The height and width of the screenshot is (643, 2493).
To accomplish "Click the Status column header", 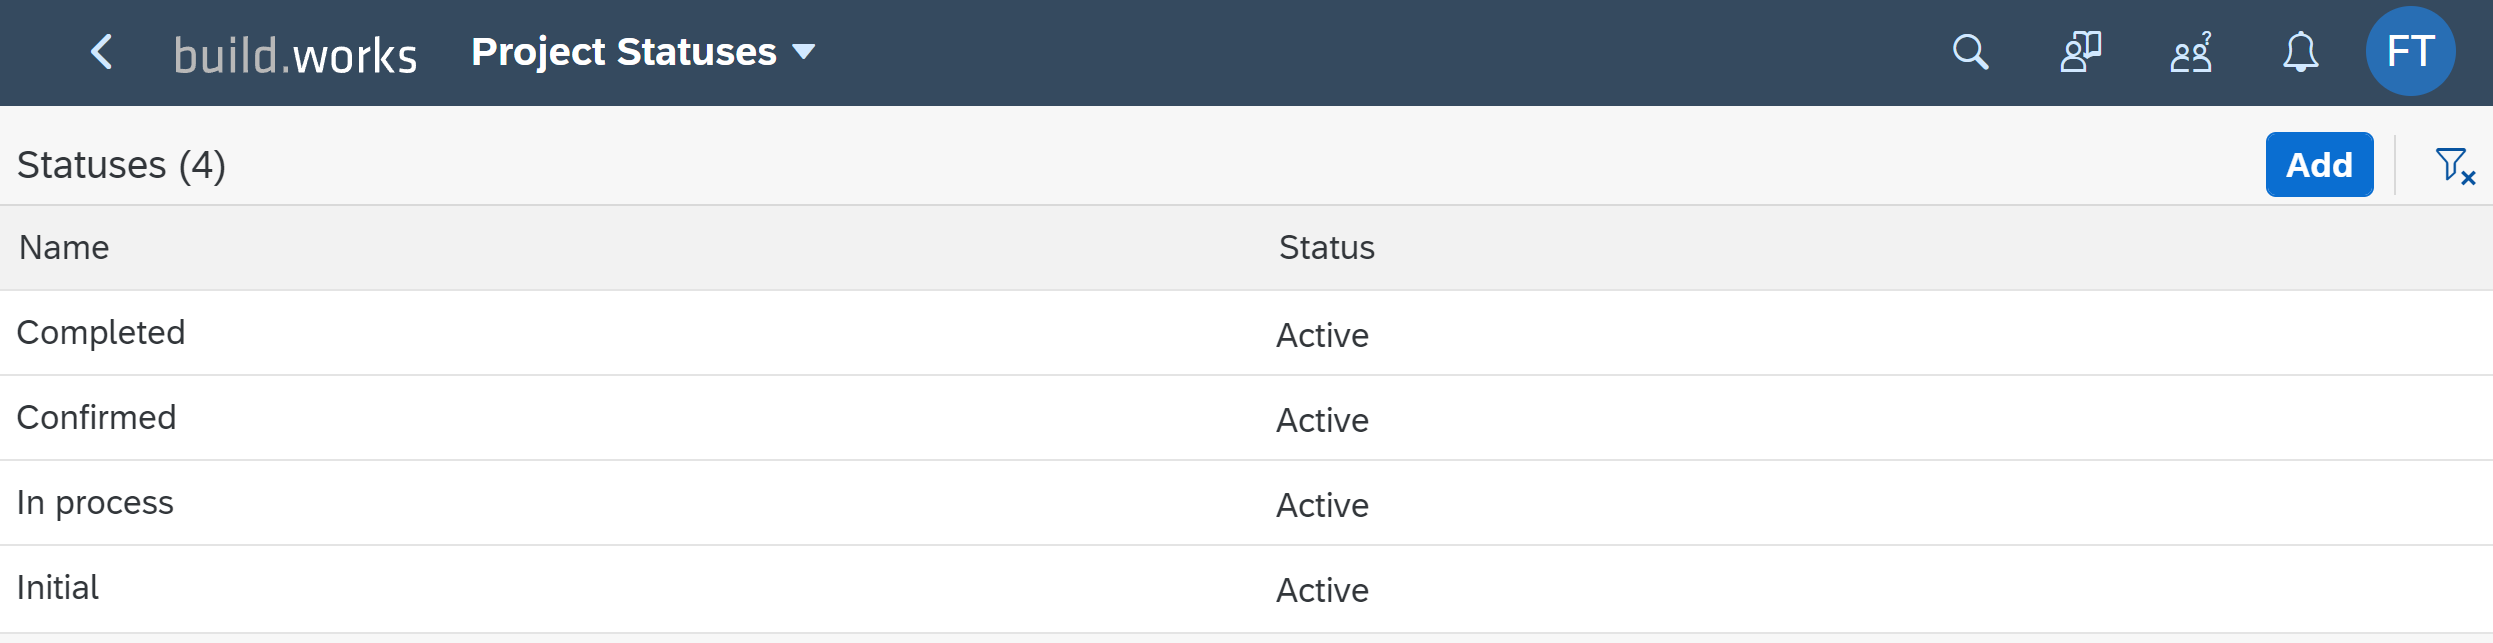I will 1326,248.
